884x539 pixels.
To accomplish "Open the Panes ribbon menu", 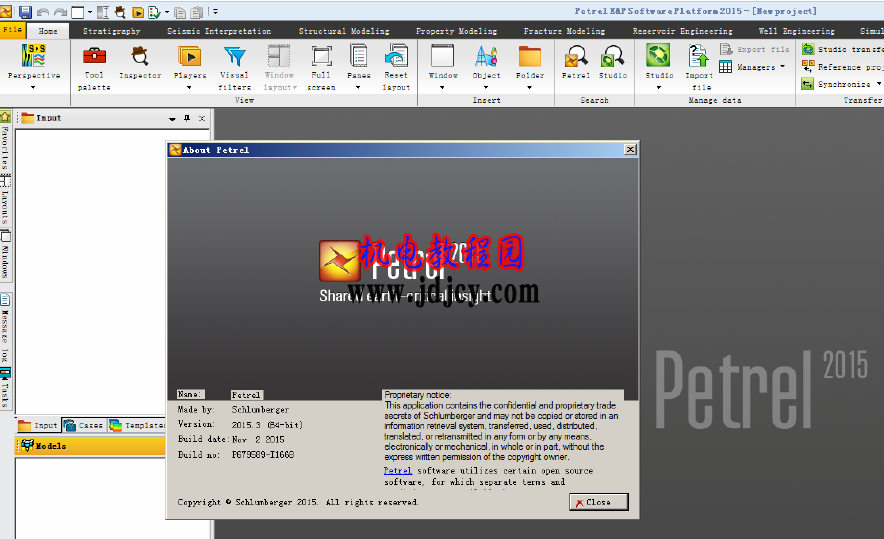I will pyautogui.click(x=359, y=63).
